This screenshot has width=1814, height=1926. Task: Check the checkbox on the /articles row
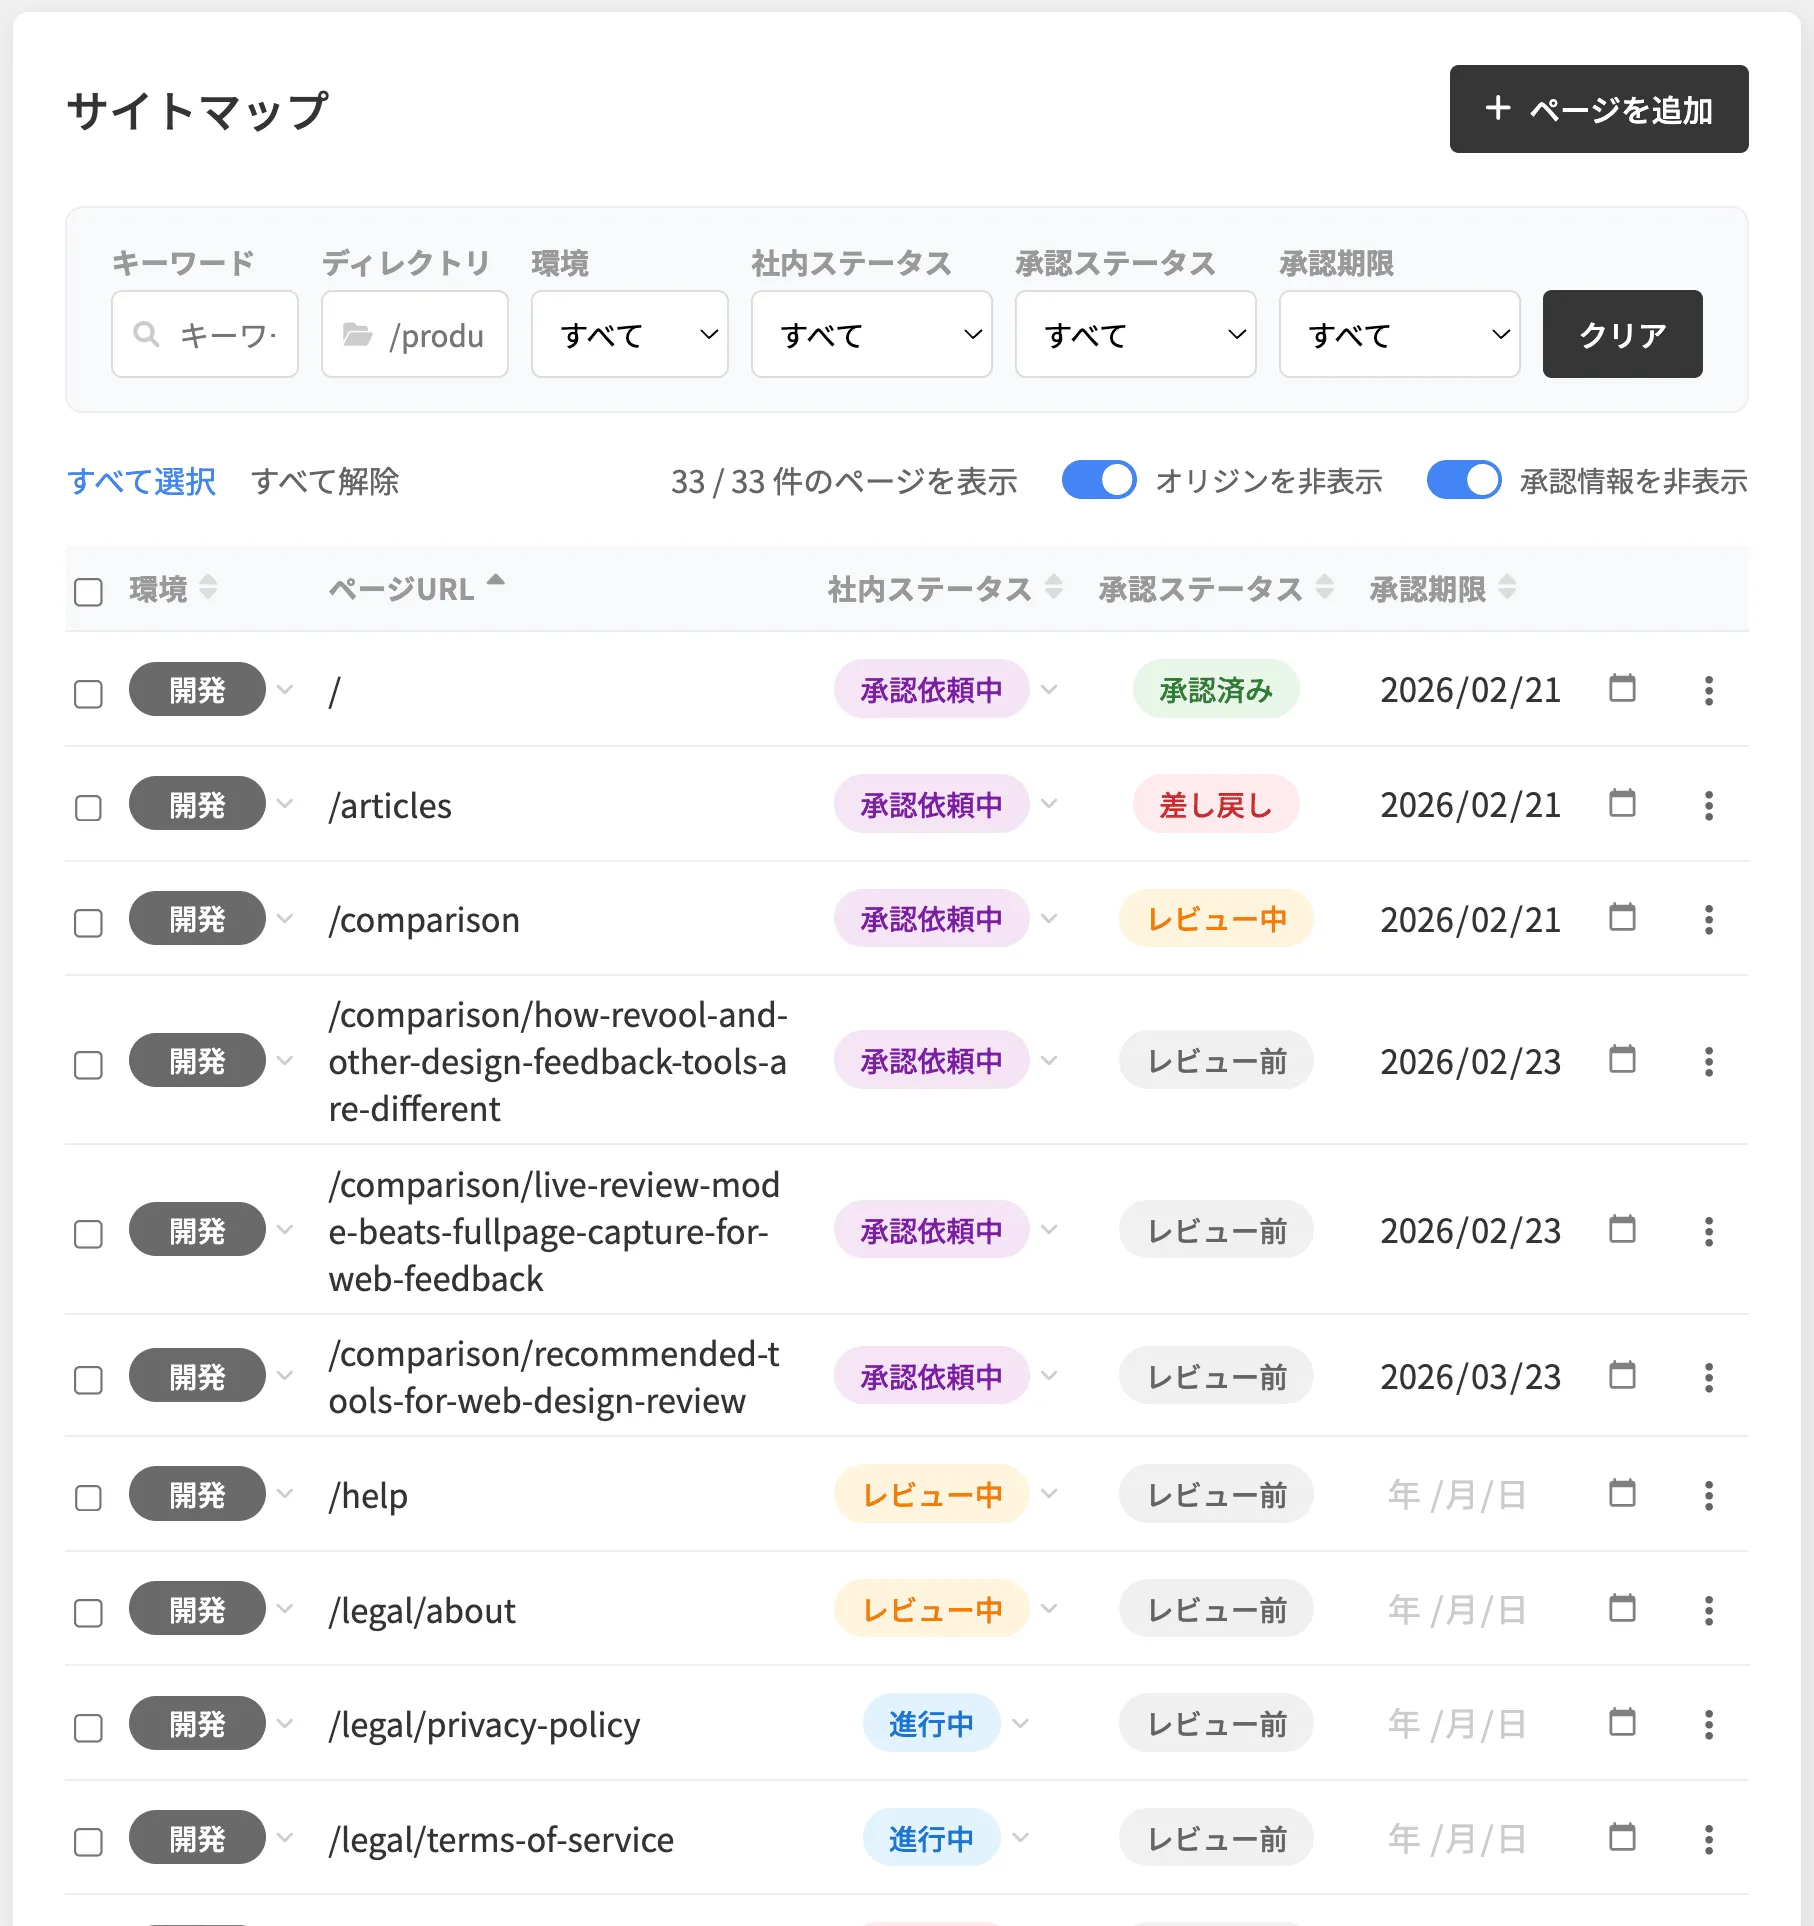tap(88, 808)
